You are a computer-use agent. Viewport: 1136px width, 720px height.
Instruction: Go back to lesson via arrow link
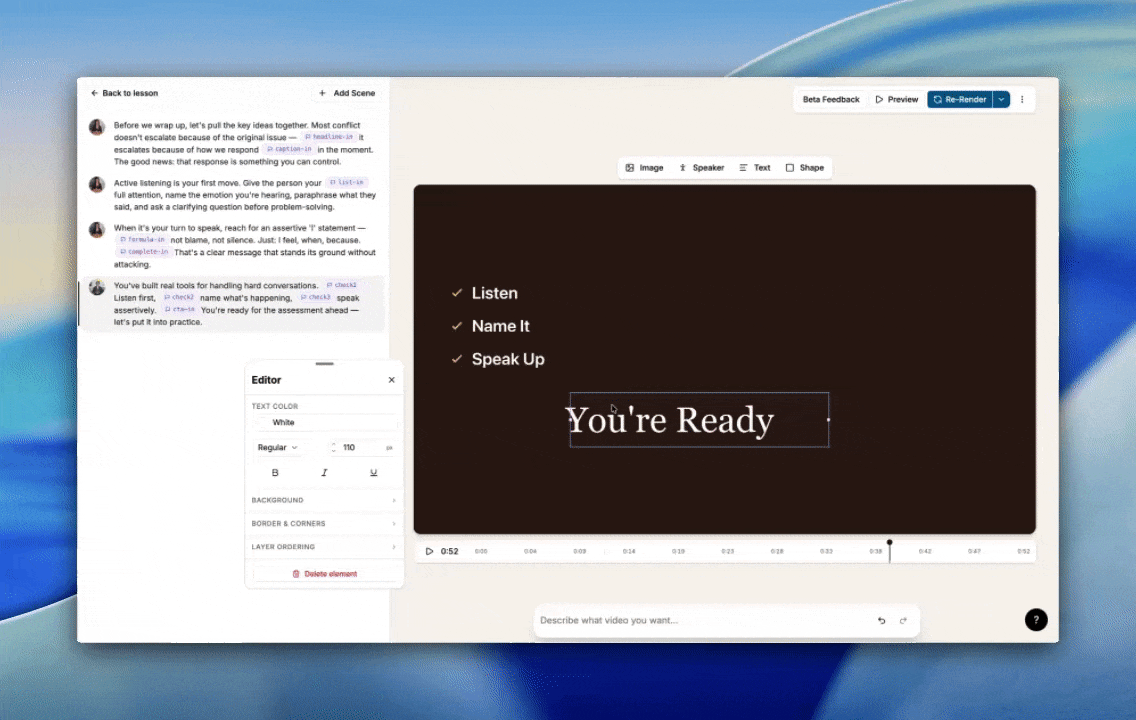pos(124,93)
